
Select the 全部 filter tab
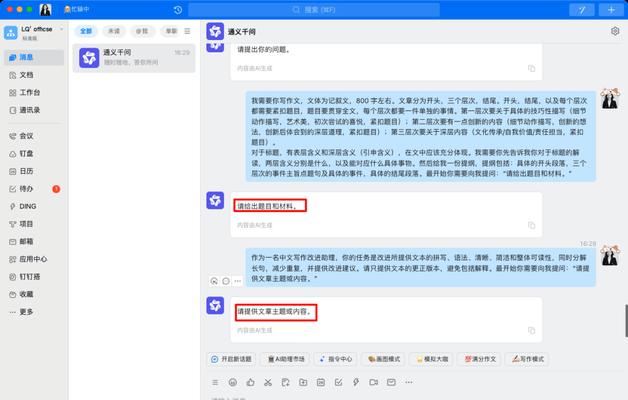click(x=86, y=31)
